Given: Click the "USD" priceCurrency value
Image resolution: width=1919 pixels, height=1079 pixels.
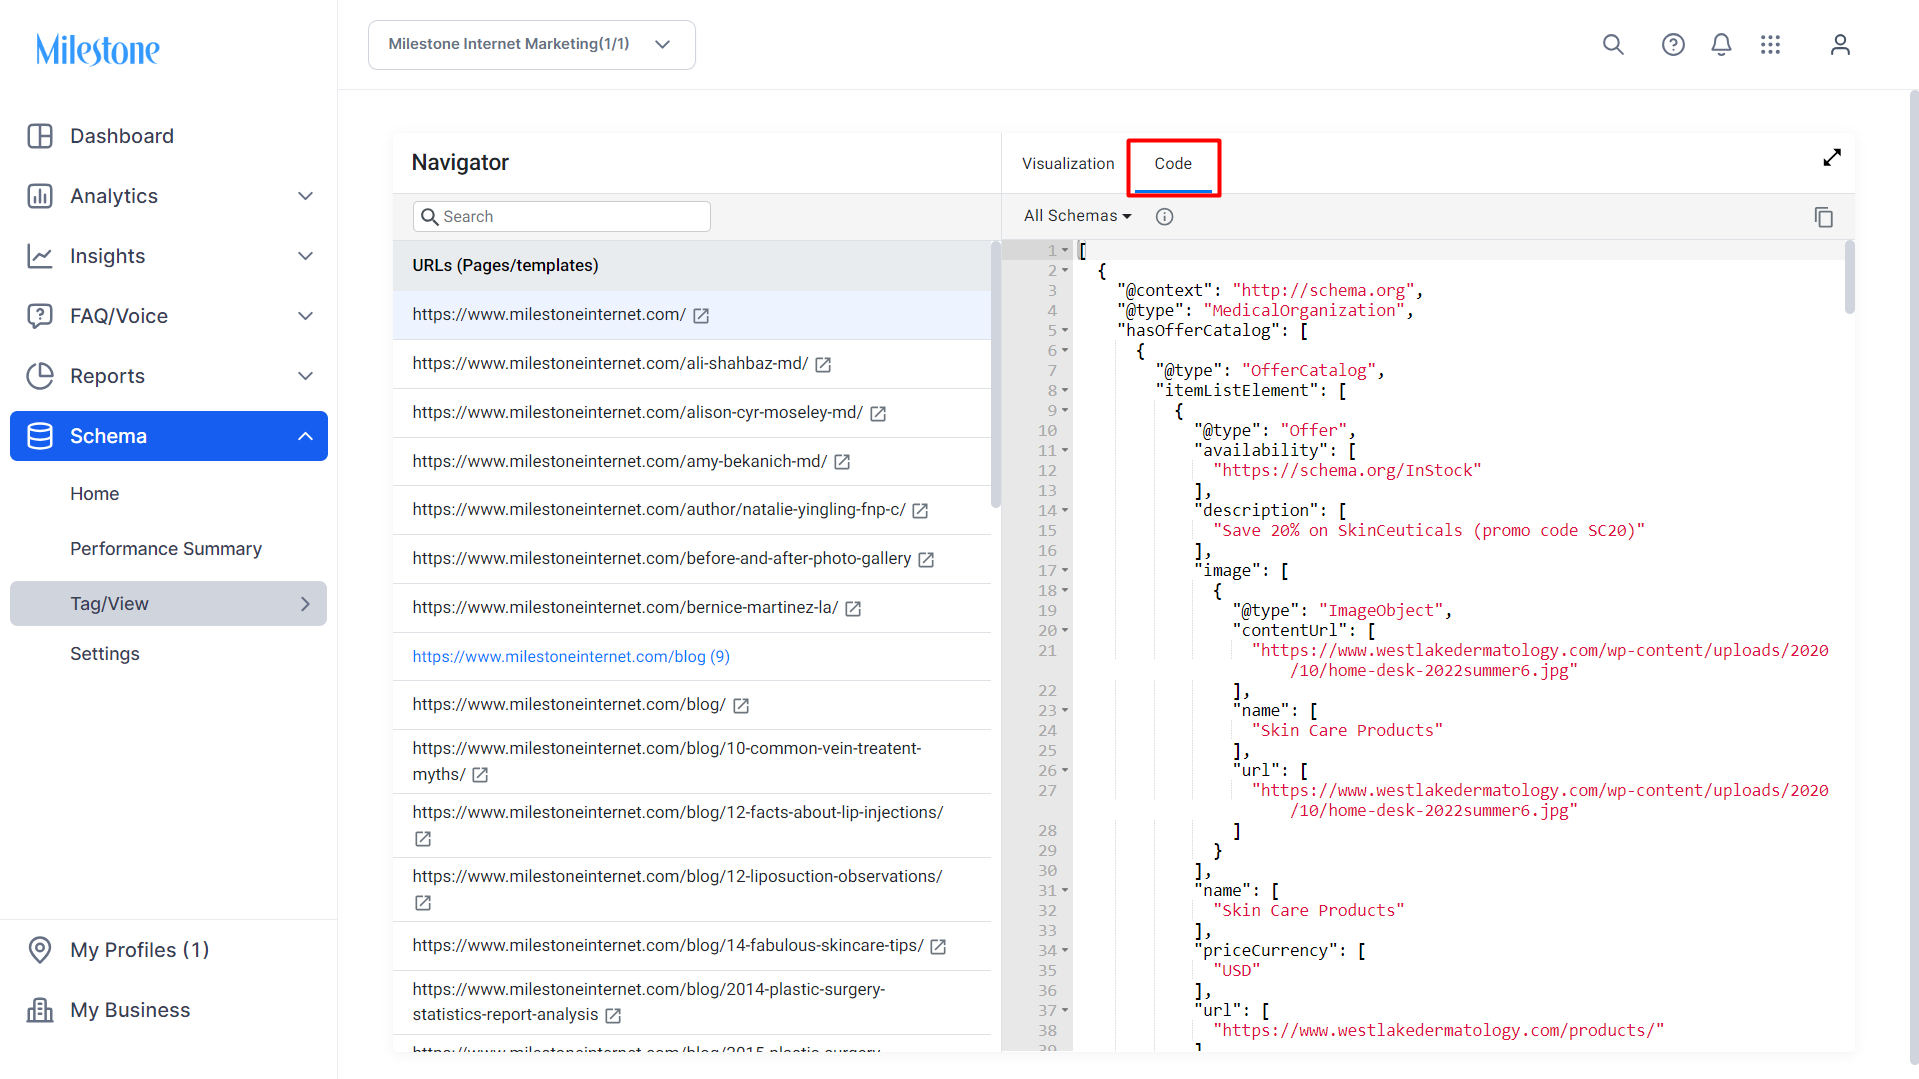Looking at the screenshot, I should 1237,971.
